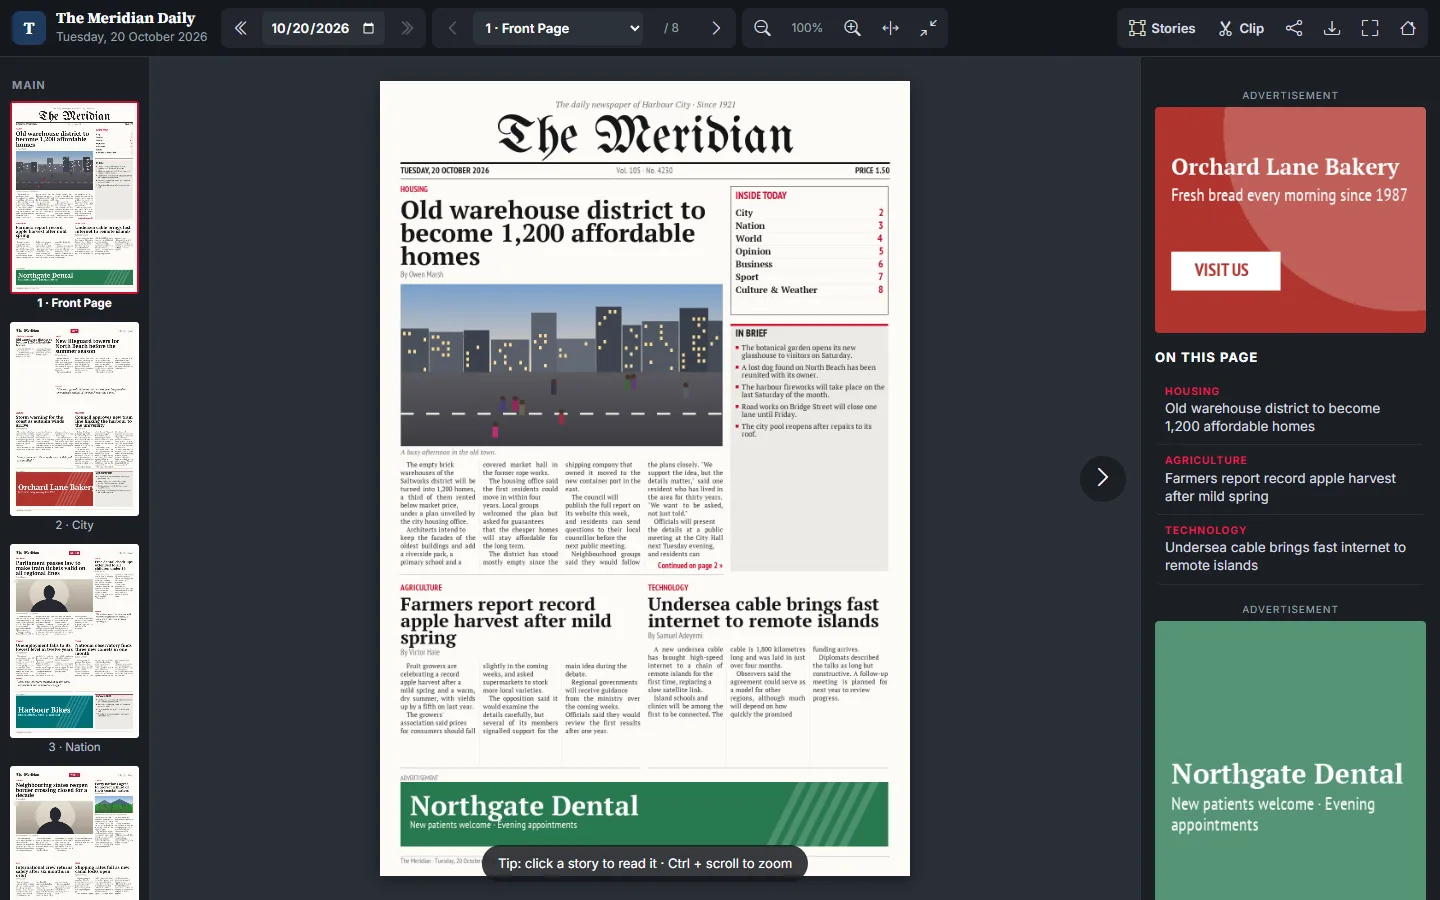Click the Northgate Dental banner on the page
Viewport: 1440px width, 900px height.
(644, 814)
